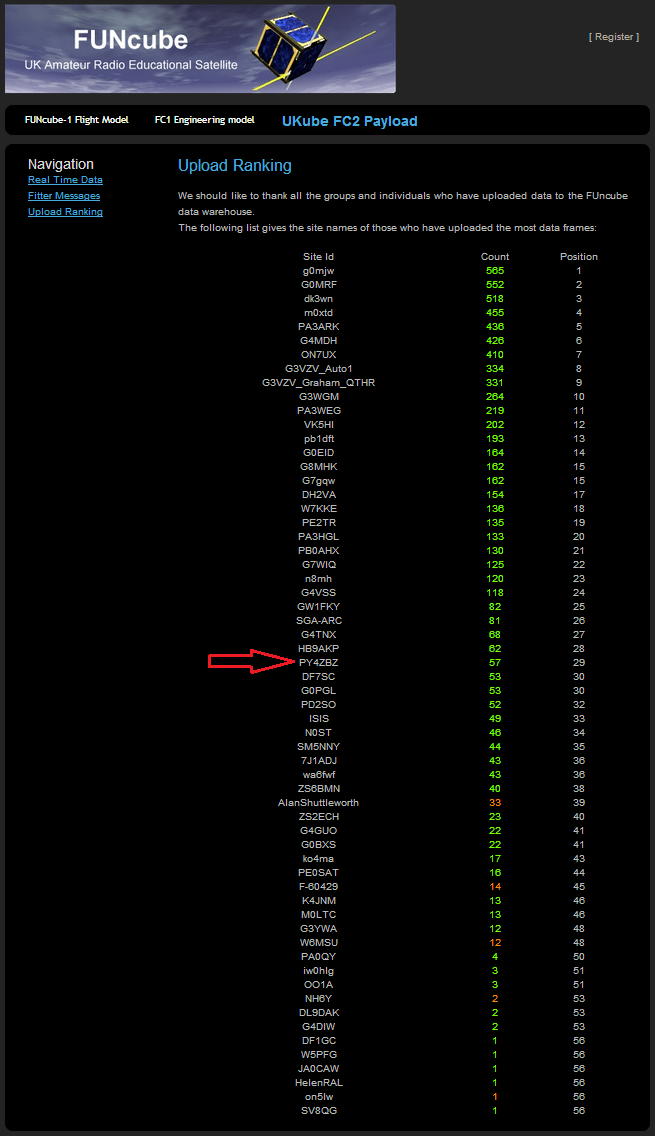
Task: Select PE2TR in the list
Action: click(x=319, y=523)
